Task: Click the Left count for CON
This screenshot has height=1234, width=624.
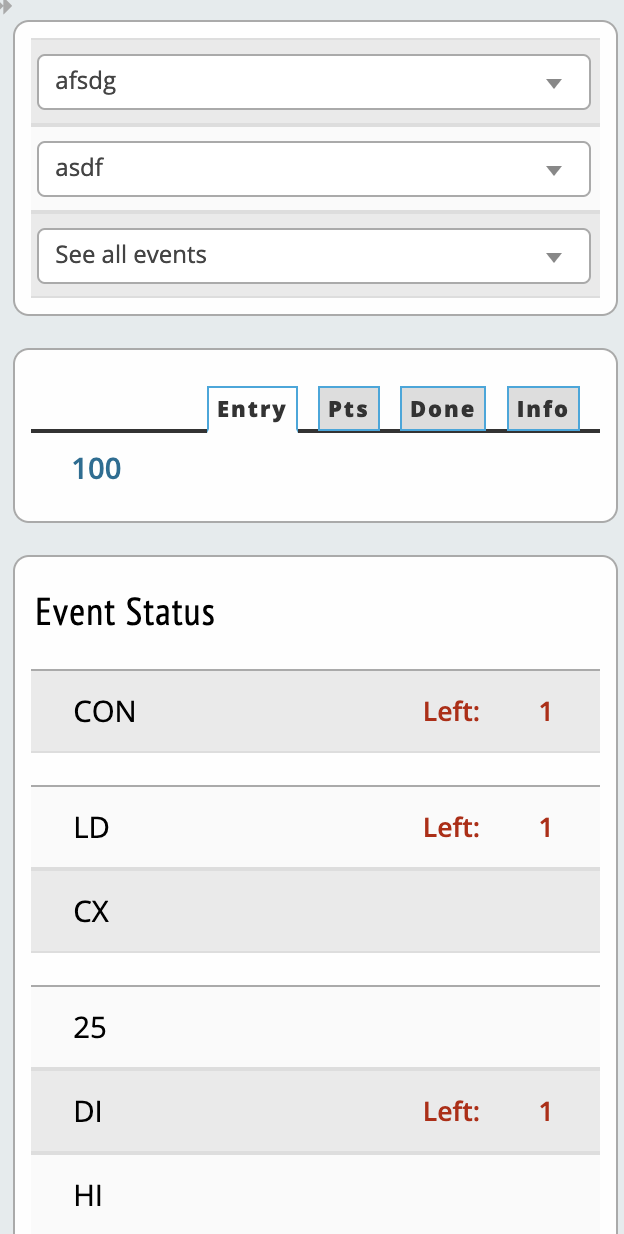Action: click(x=545, y=712)
